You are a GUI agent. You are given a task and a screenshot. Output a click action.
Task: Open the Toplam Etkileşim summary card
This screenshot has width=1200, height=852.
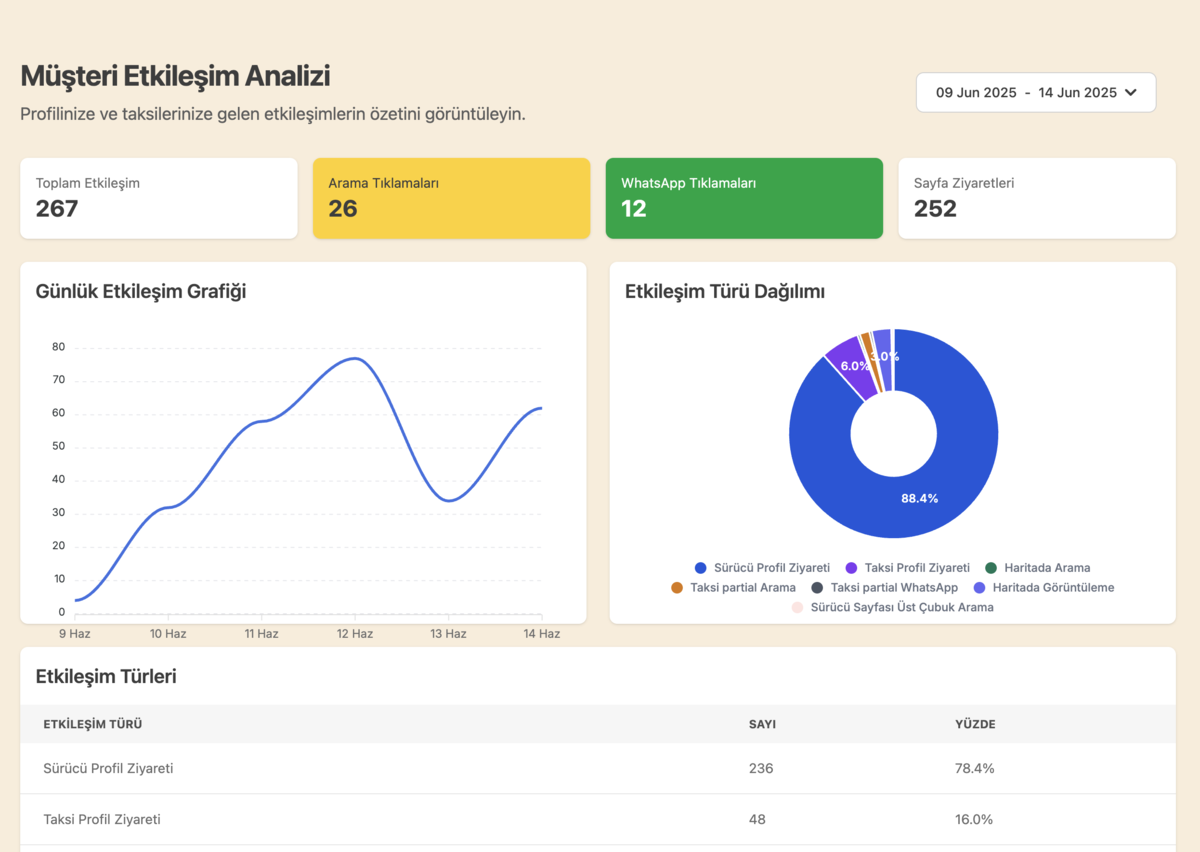158,198
